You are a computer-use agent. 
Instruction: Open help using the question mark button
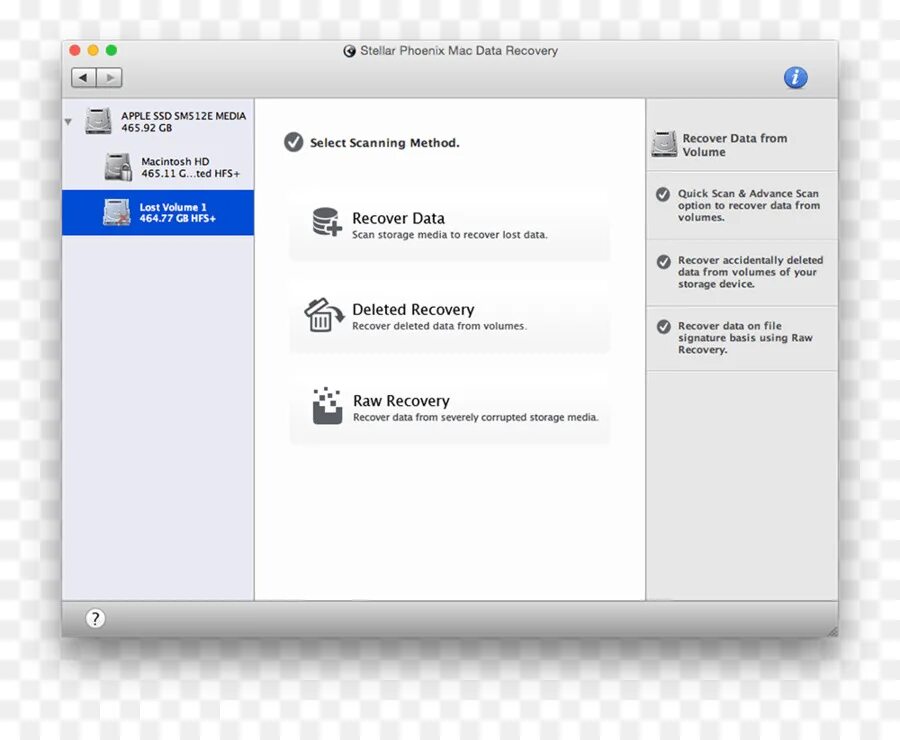point(95,618)
